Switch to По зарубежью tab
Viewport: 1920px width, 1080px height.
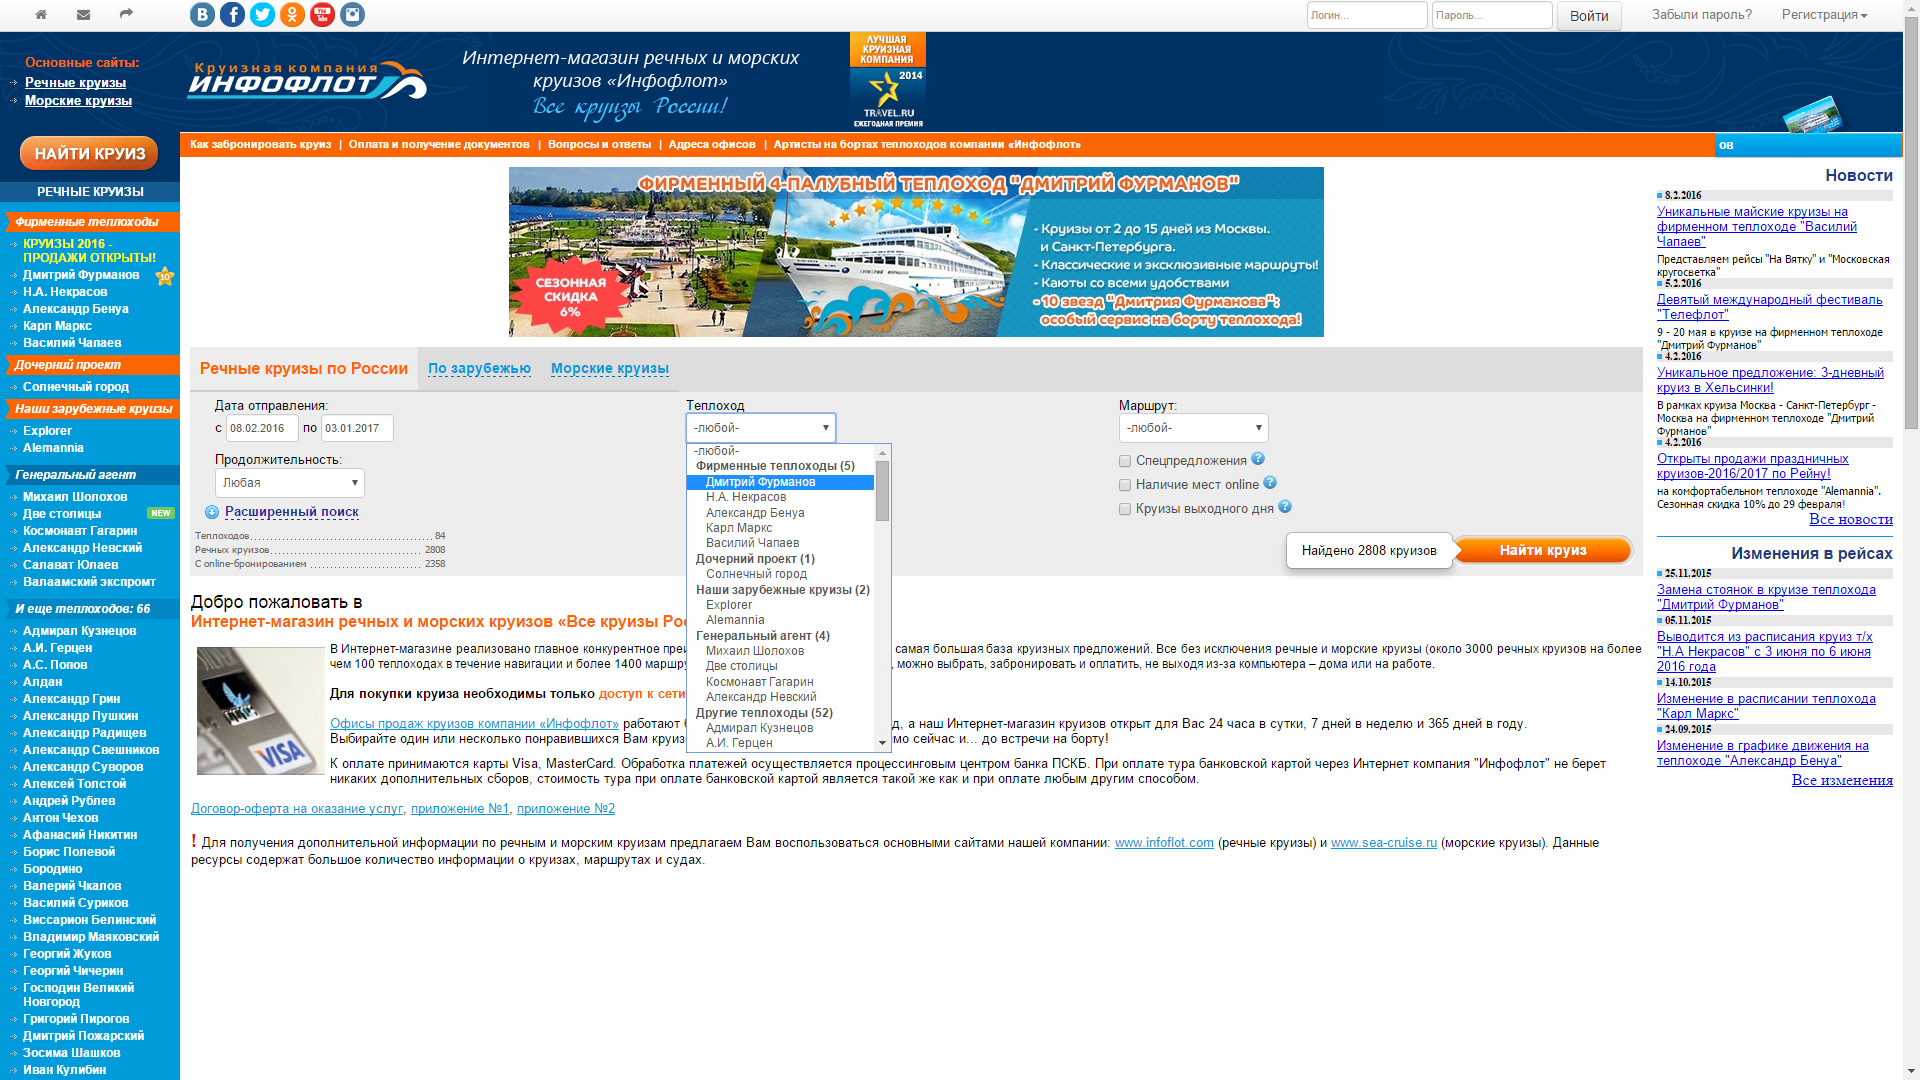coord(479,369)
